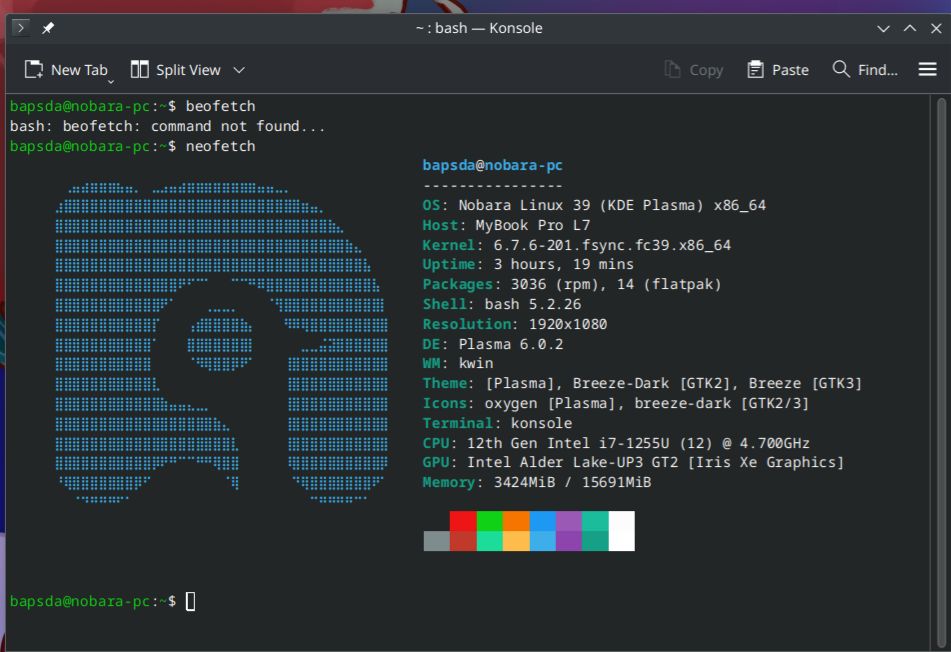Click the 'GPU: Intel Alder Lake-UP3' line
951x652 pixels.
coord(633,462)
